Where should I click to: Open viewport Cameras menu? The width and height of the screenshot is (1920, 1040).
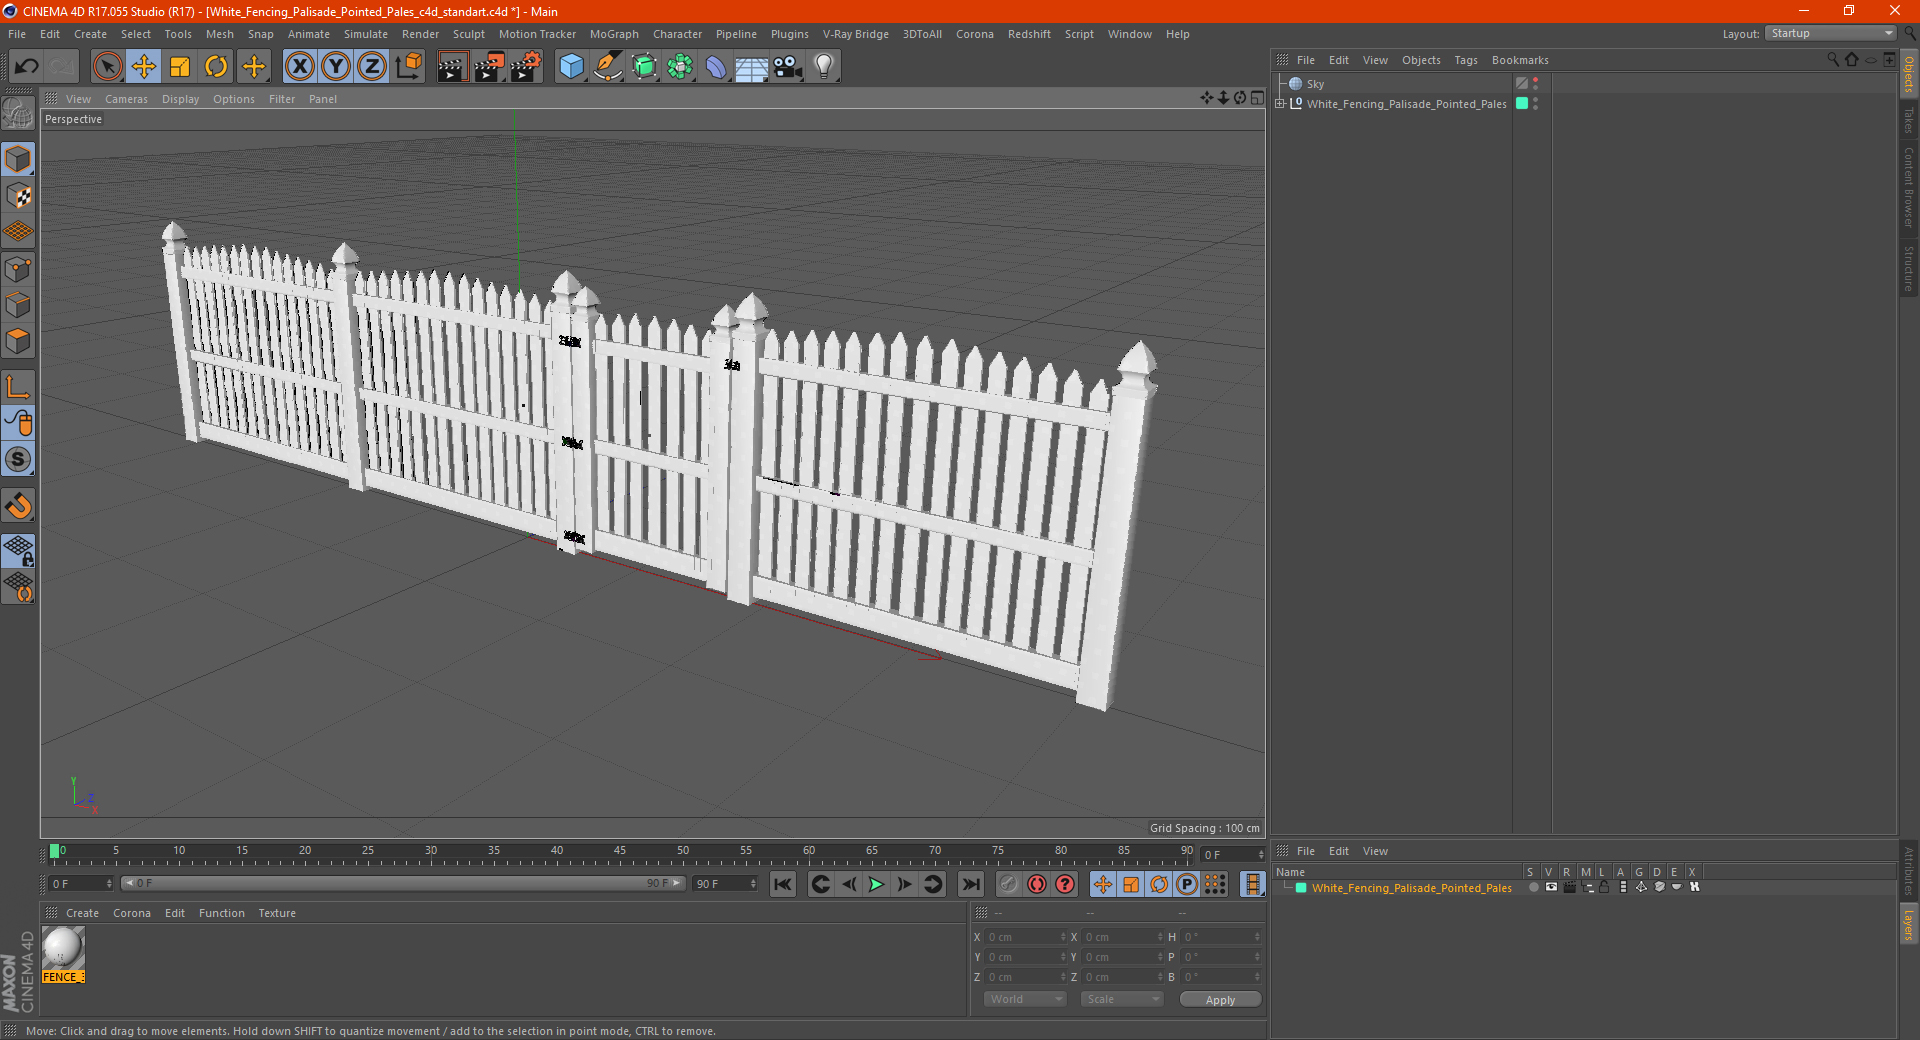(126, 99)
